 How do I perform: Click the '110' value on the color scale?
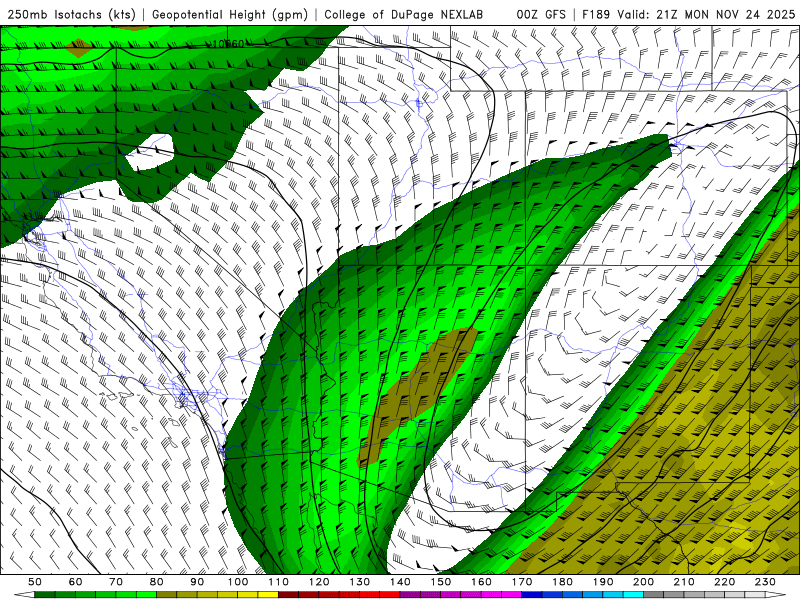tap(278, 582)
